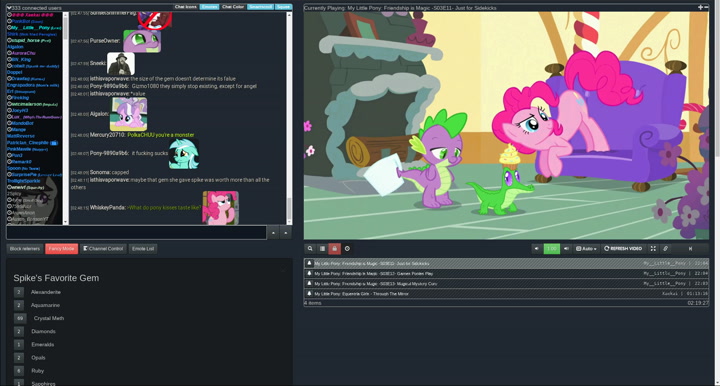This screenshot has height=386, width=720.
Task: Open the Emote List
Action: [143, 249]
